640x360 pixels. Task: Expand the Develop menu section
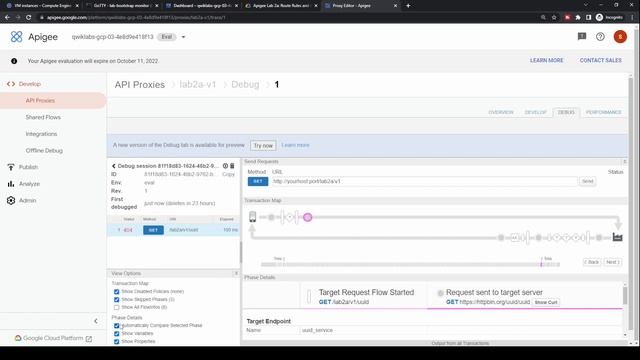[30, 84]
